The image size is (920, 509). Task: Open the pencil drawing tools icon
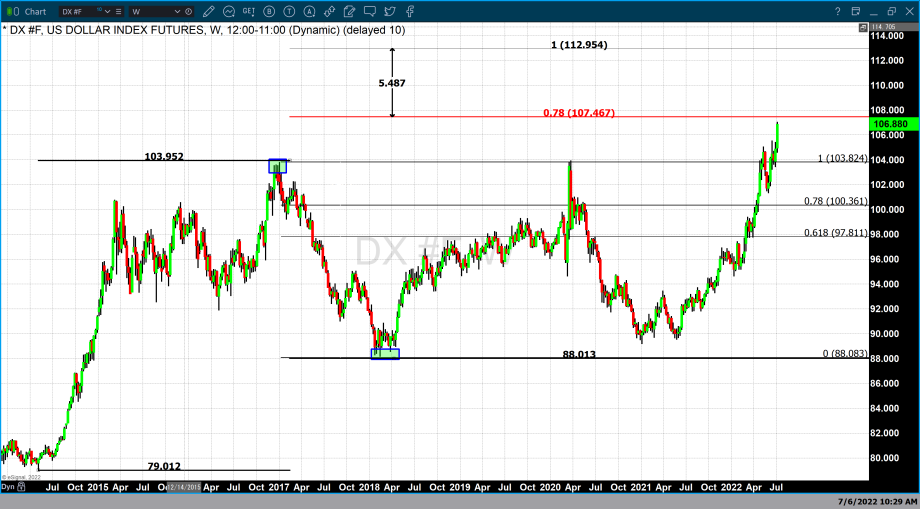(210, 11)
